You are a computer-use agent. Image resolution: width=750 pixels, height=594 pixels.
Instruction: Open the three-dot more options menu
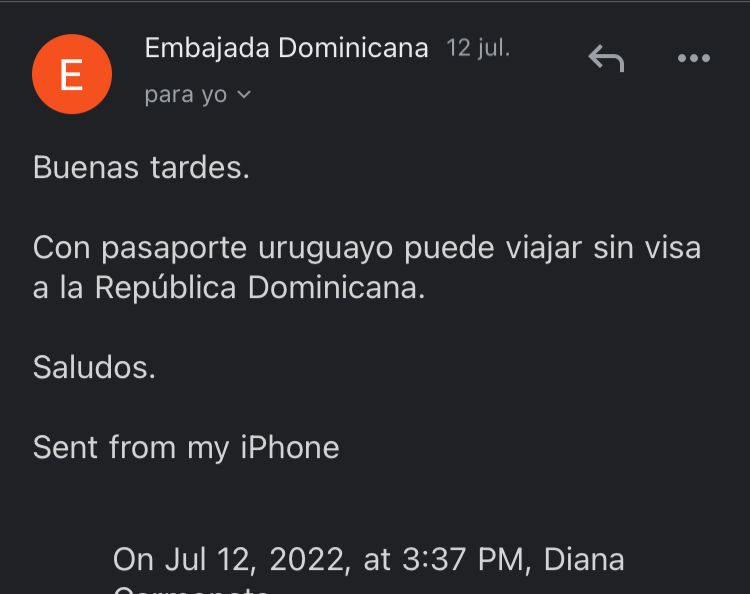click(693, 59)
